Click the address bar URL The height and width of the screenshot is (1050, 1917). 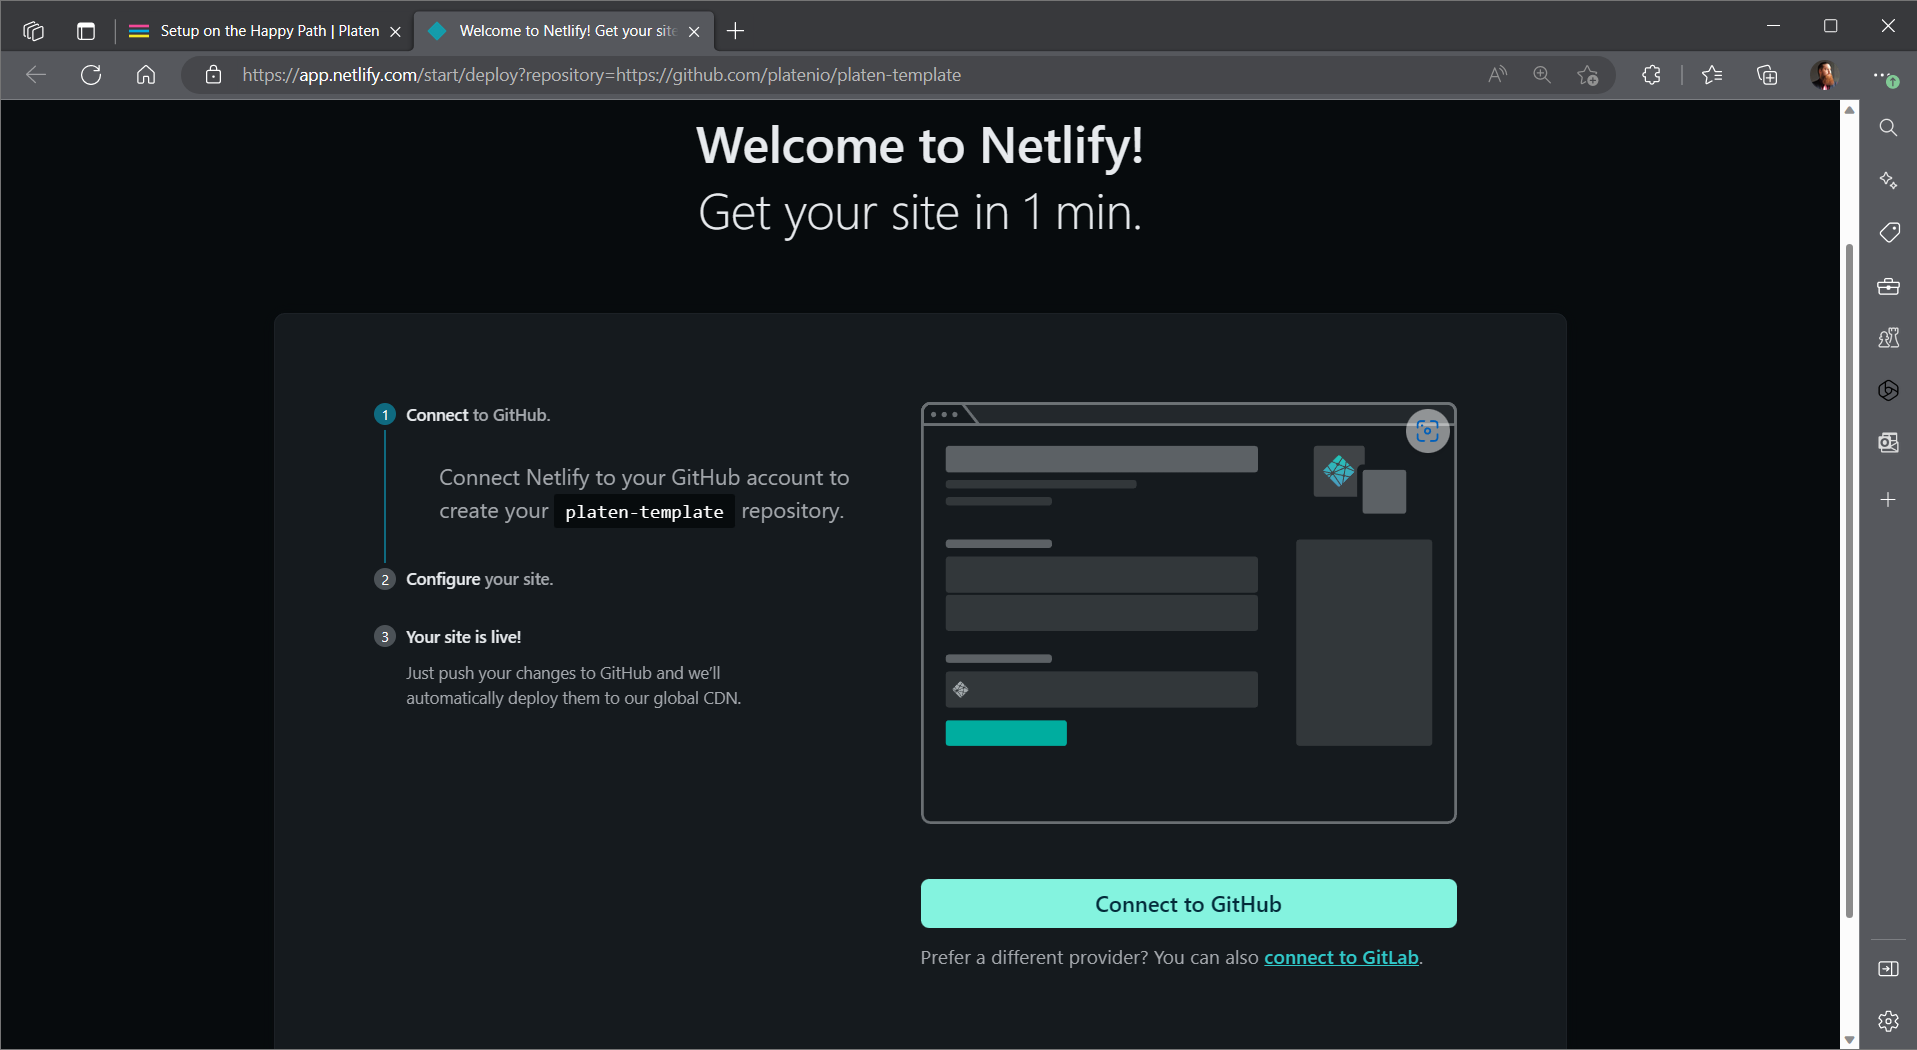pyautogui.click(x=600, y=75)
